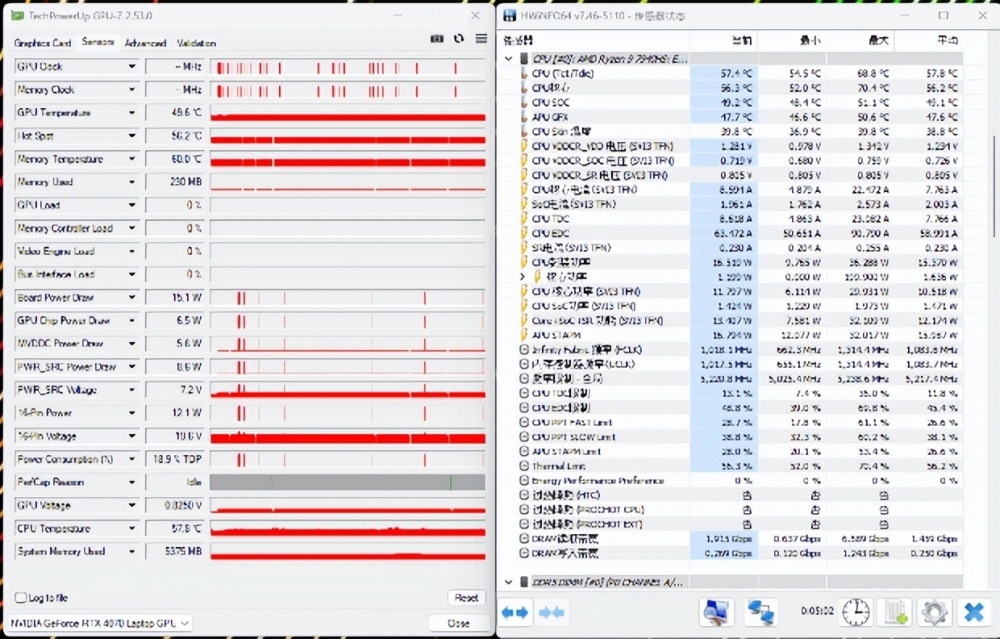Click the PerfCap Reason gray graph bar
1000x639 pixels.
(x=348, y=482)
